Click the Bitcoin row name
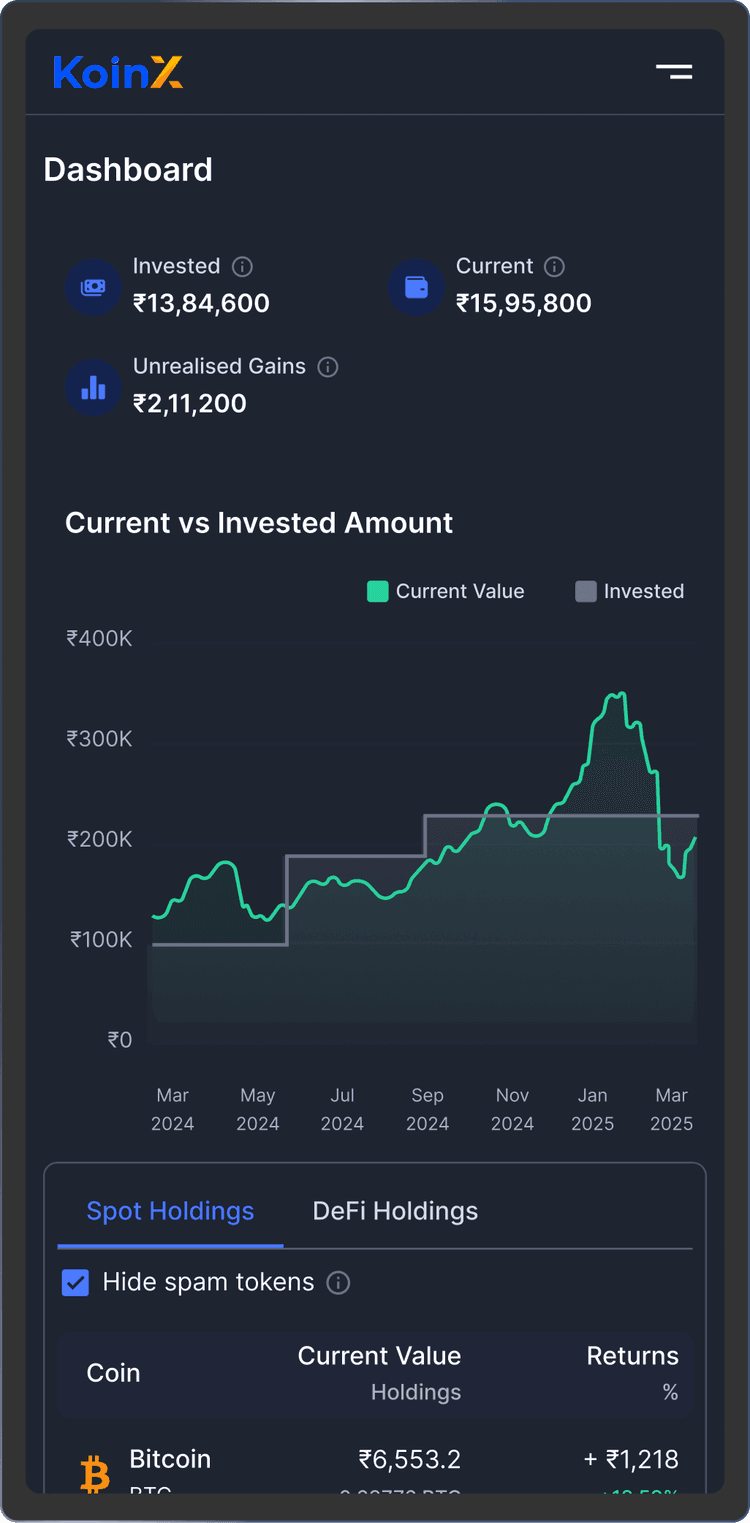Viewport: 750px width, 1523px height. pyautogui.click(x=170, y=1459)
